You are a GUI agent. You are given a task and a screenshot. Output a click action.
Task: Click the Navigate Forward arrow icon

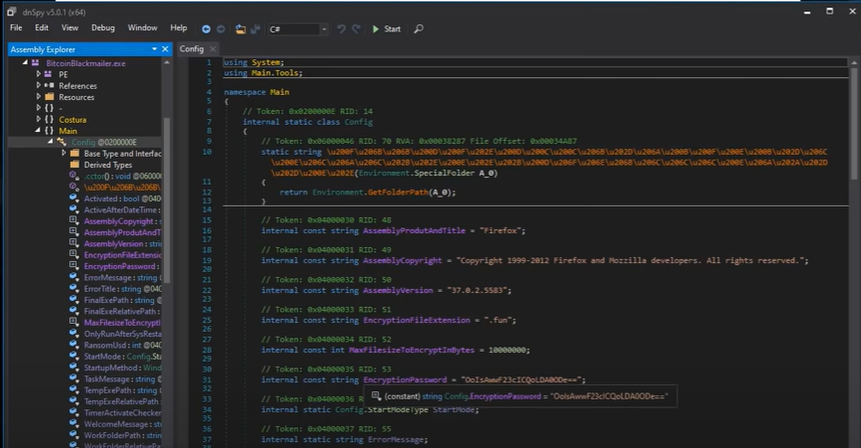tap(221, 29)
